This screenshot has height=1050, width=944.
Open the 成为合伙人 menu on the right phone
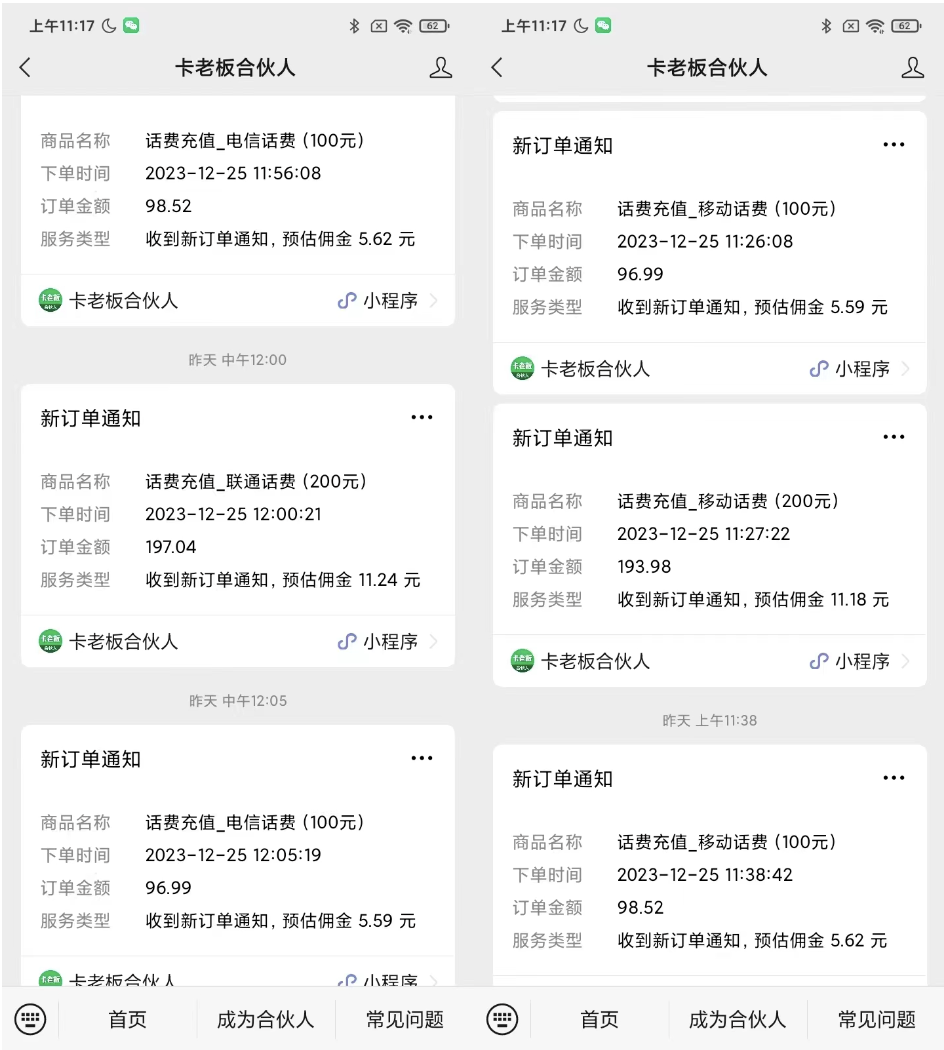(738, 1019)
